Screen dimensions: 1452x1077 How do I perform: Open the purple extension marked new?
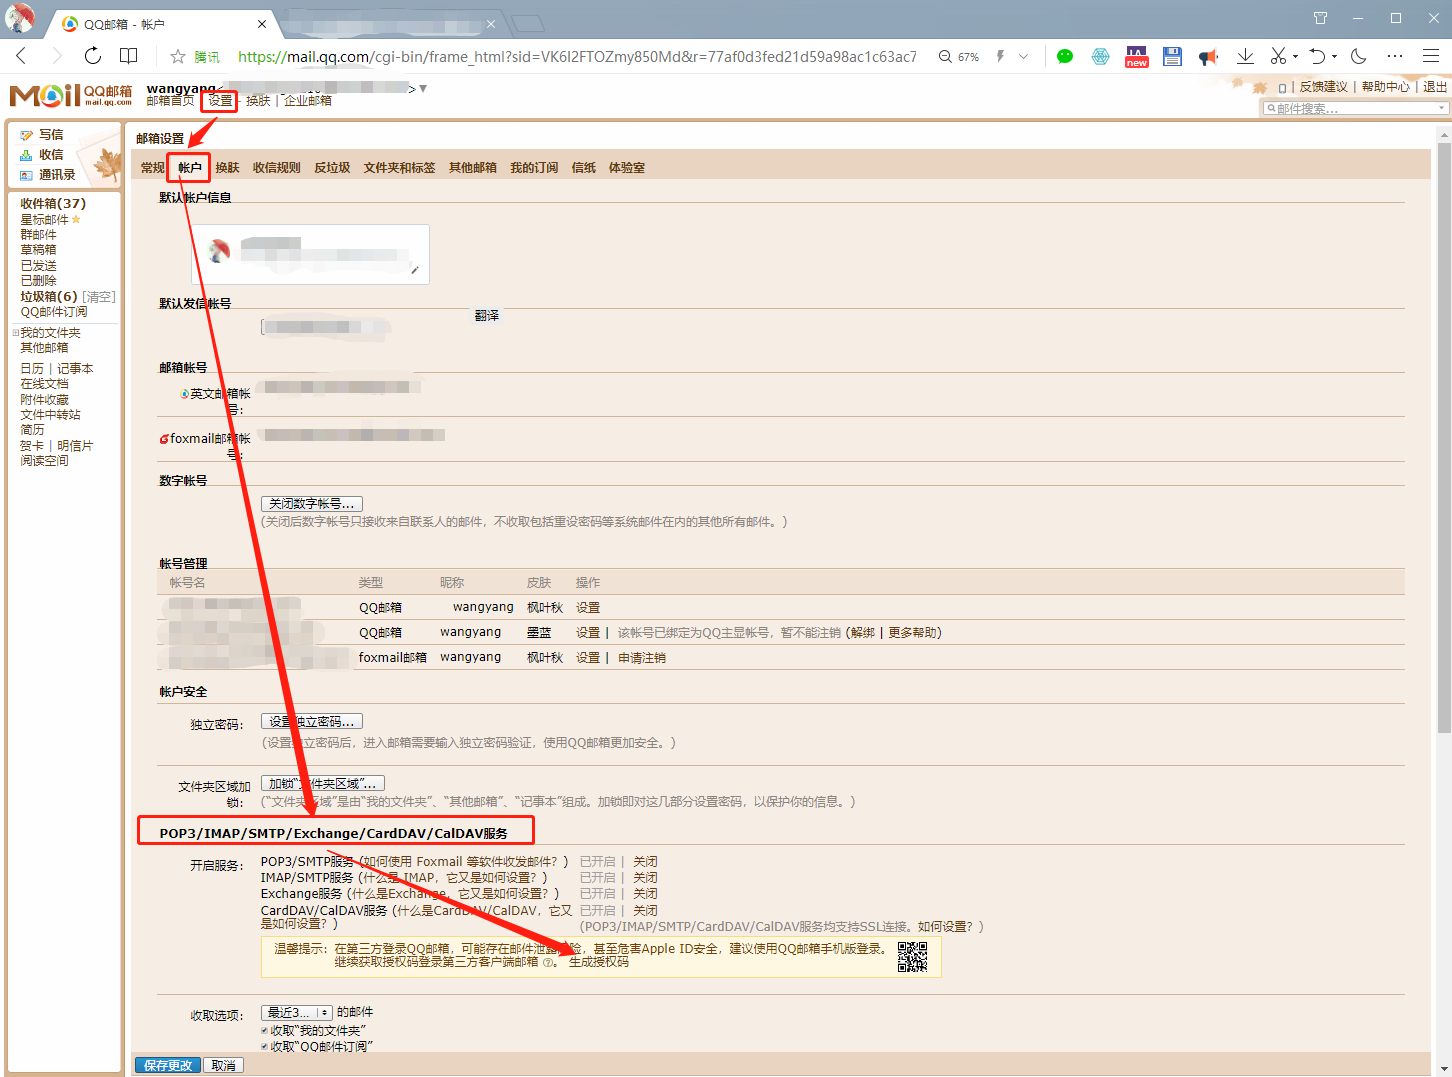(1137, 56)
